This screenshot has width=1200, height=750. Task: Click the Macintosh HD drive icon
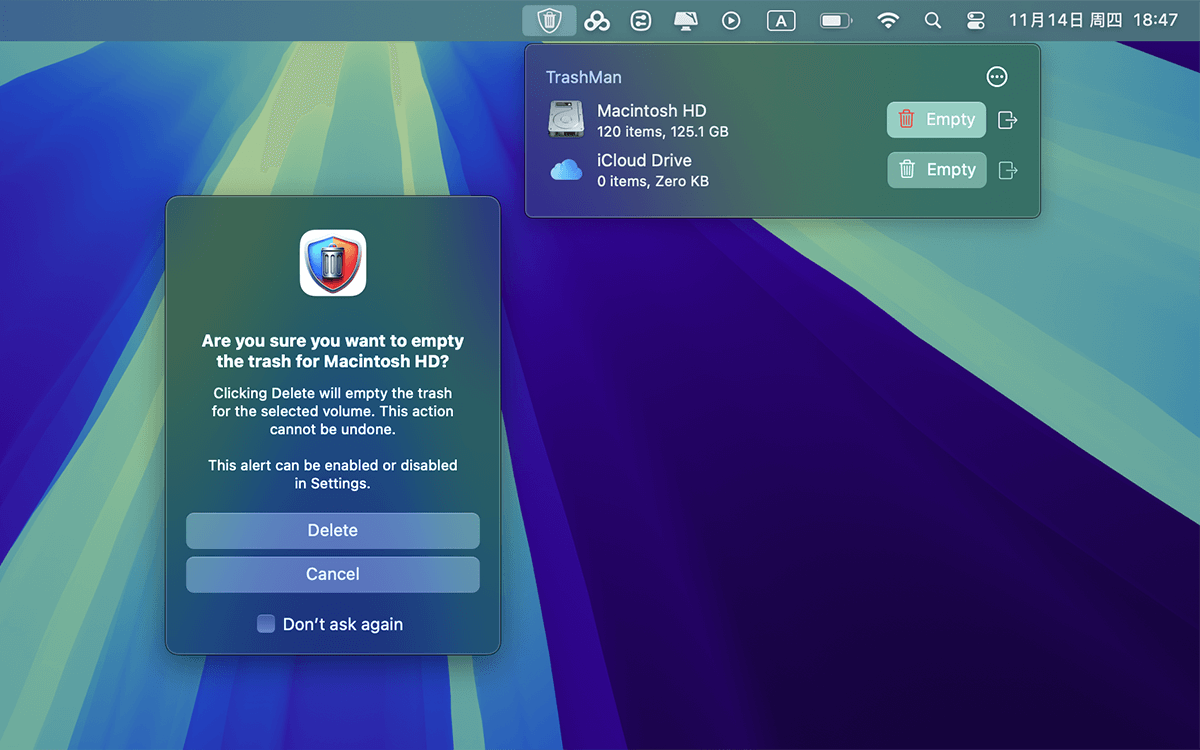(x=566, y=119)
